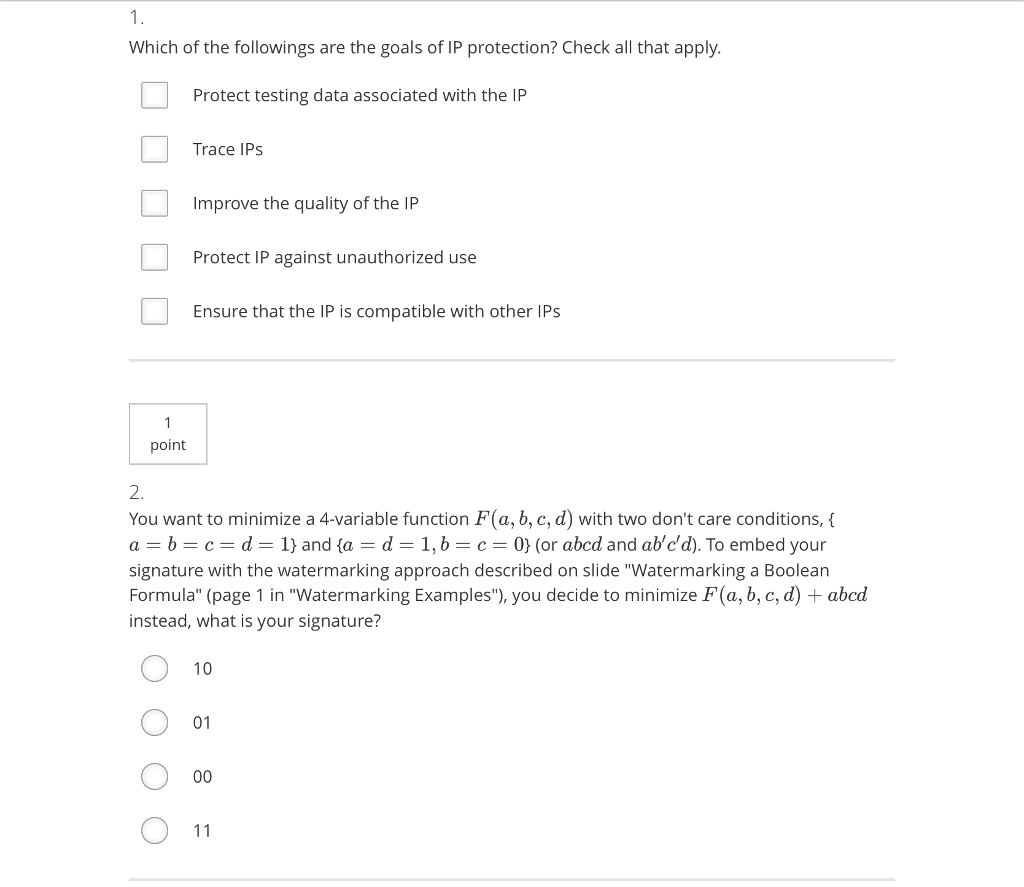Click the question 1 prompt text
This screenshot has height=887, width=1024.
pyautogui.click(x=425, y=47)
